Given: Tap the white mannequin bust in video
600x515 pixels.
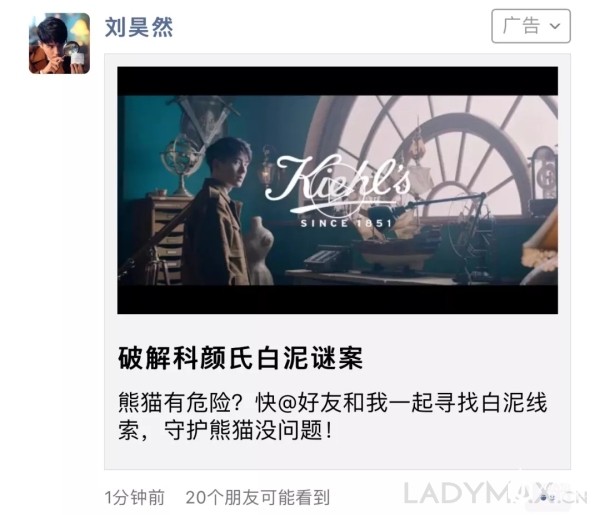Looking at the screenshot, I should pyautogui.click(x=260, y=249).
